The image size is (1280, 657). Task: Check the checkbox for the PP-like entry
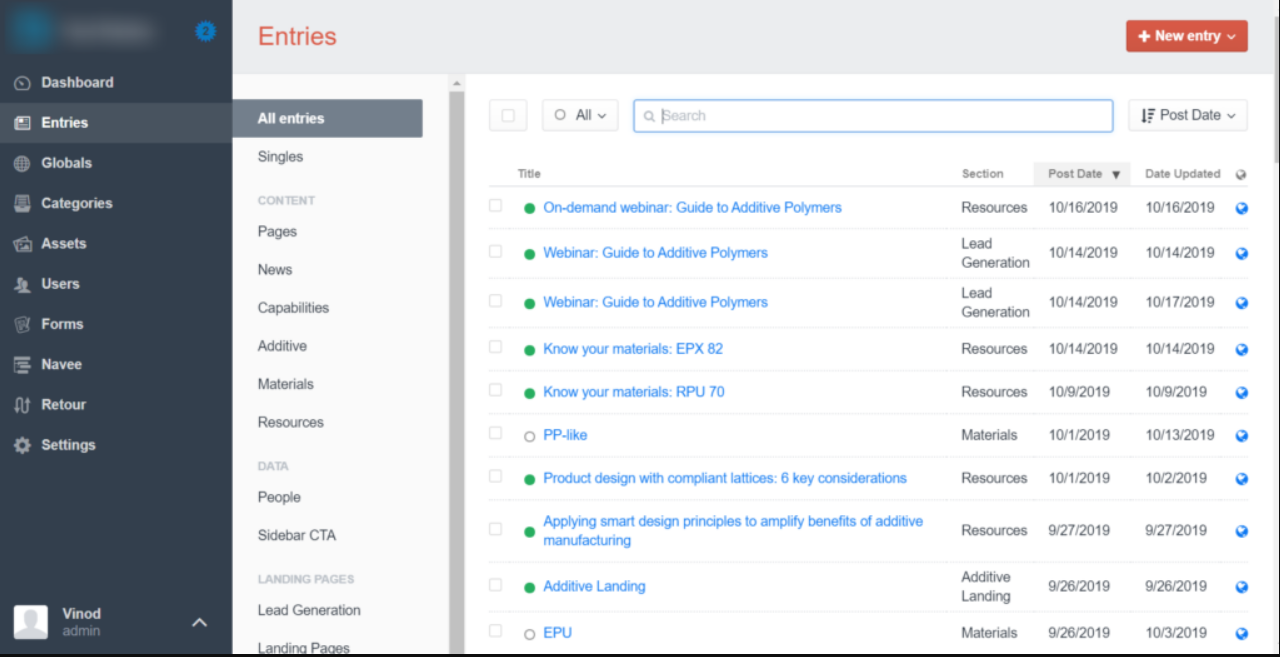(495, 434)
